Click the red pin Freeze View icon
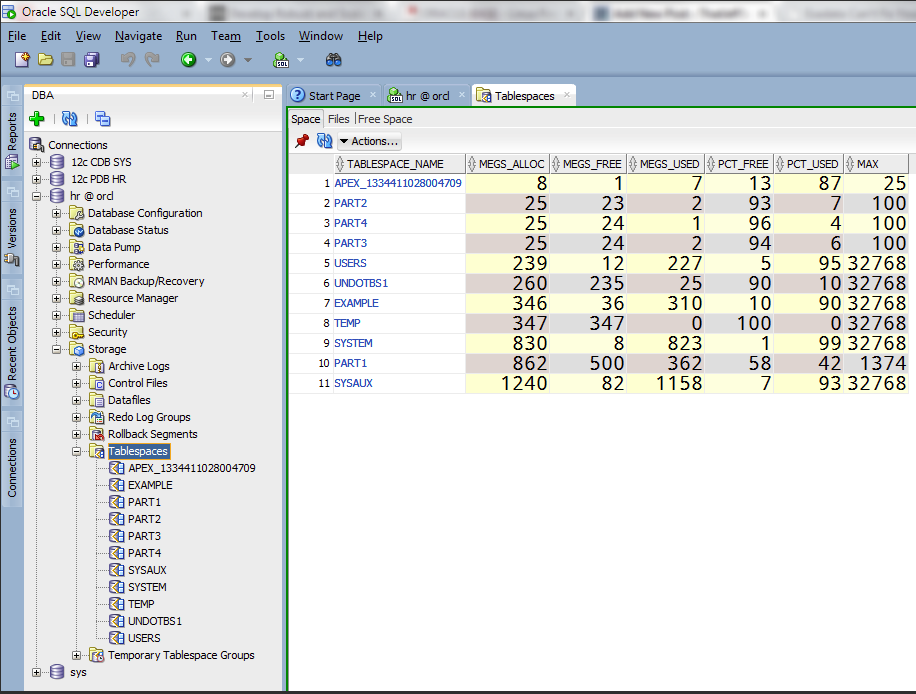 click(x=302, y=141)
